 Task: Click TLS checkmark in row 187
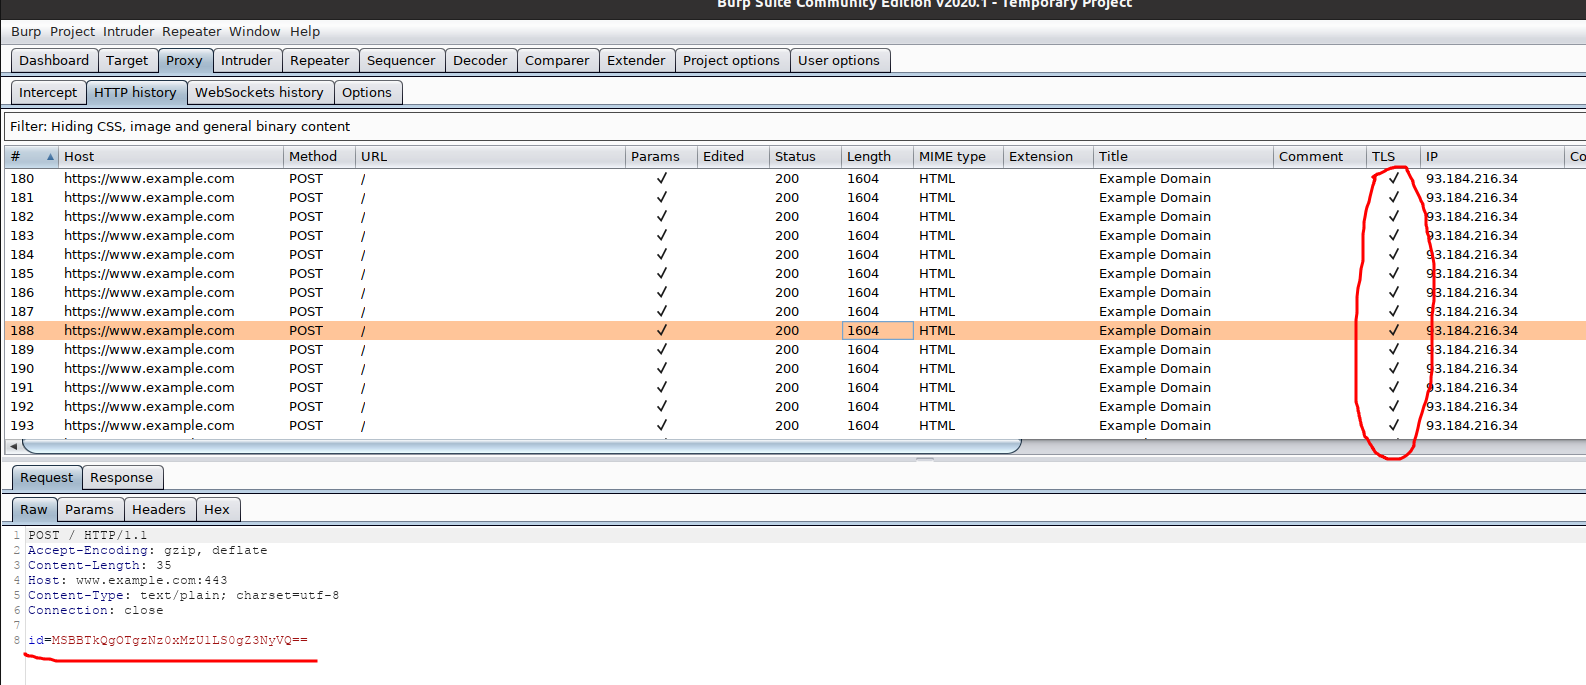[1393, 312]
